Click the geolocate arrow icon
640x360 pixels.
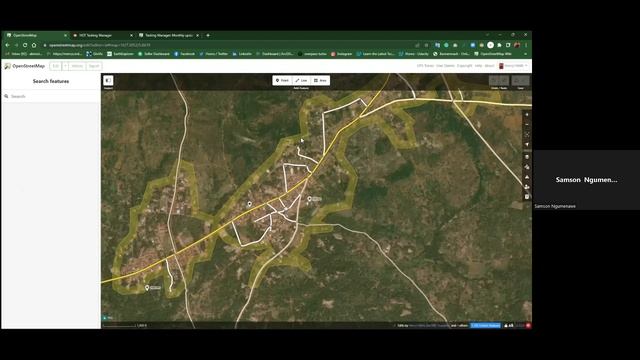point(527,144)
